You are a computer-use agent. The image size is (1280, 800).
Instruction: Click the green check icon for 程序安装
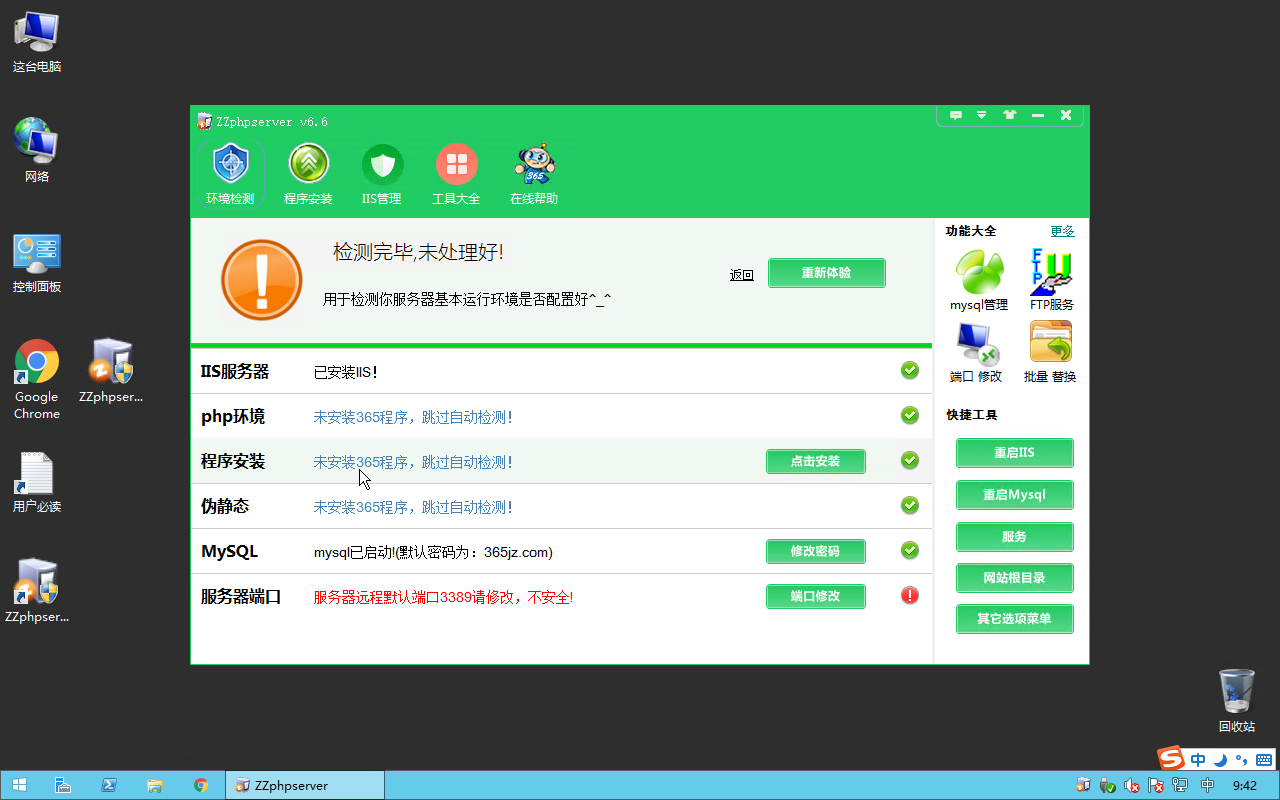(910, 460)
